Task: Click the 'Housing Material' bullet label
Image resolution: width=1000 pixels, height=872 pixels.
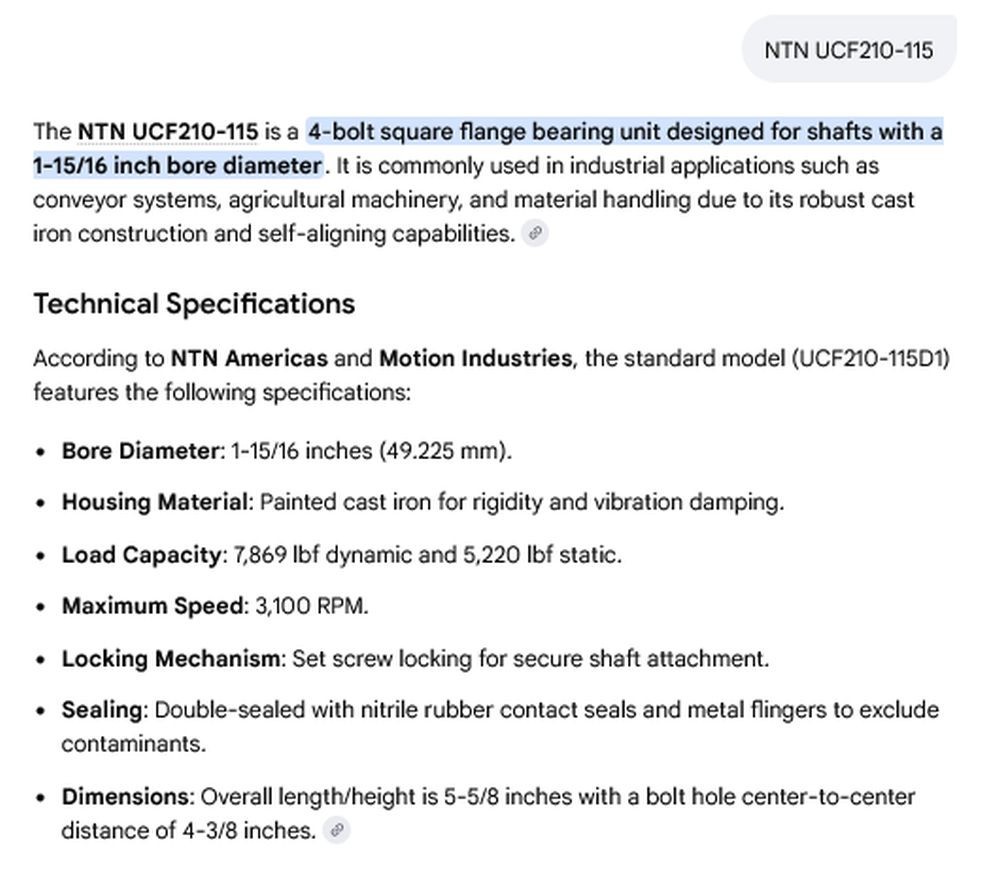Action: pos(154,502)
